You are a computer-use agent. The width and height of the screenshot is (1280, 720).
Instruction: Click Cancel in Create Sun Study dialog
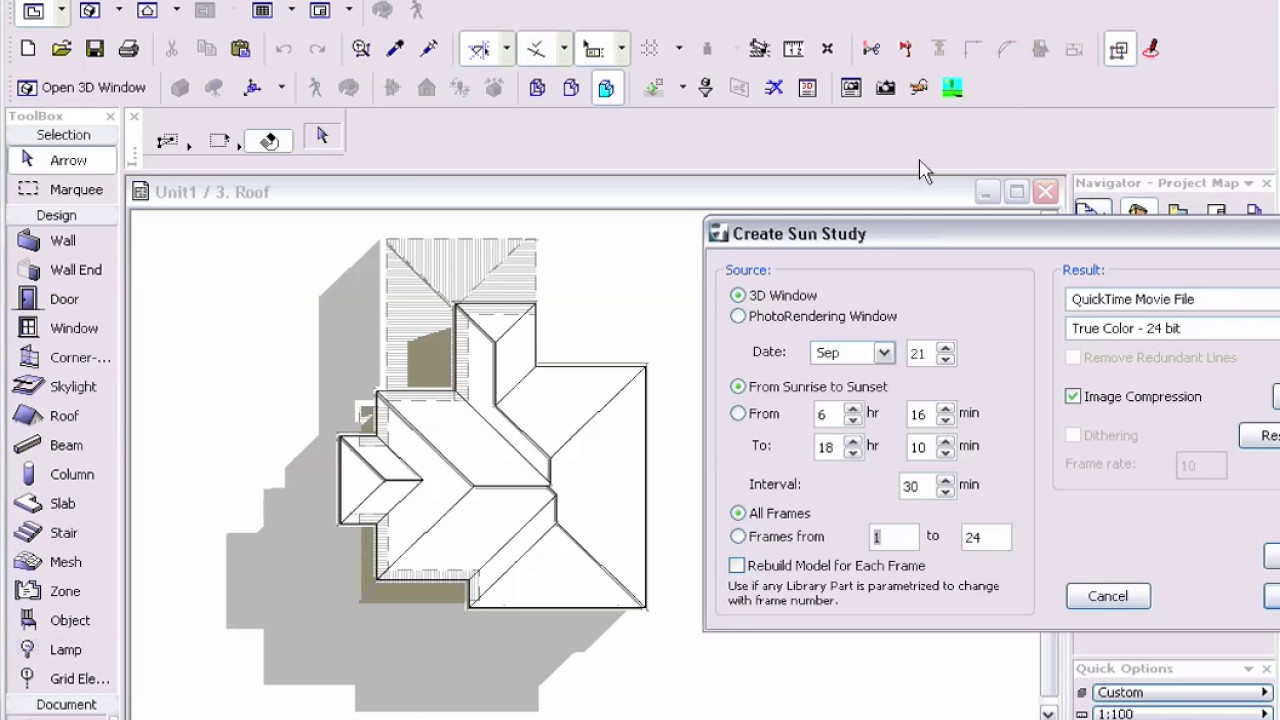1108,596
